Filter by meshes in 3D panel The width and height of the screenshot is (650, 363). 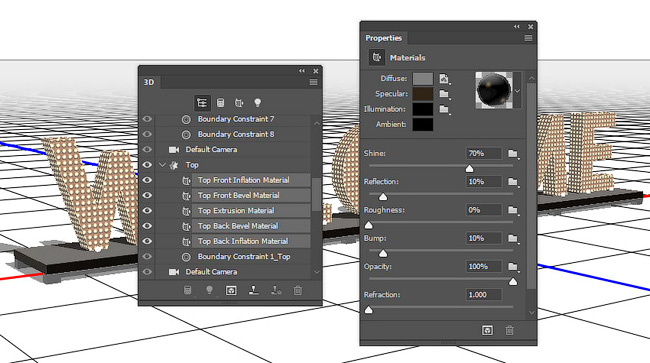pos(221,102)
